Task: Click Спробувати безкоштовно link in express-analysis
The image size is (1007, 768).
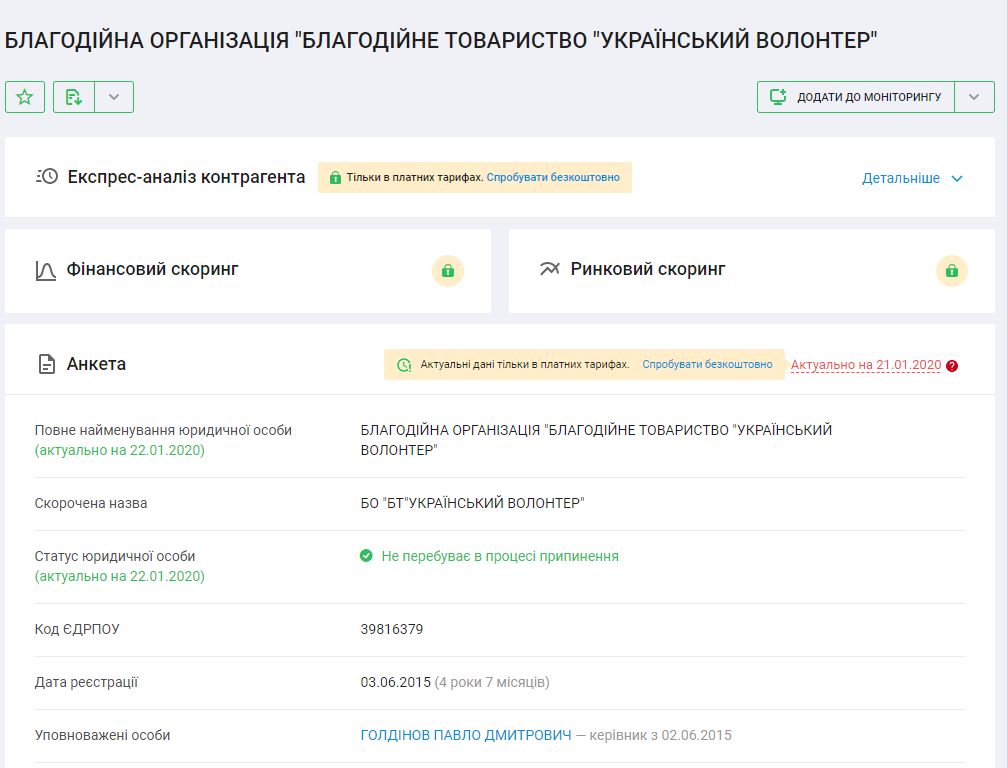Action: [x=553, y=177]
